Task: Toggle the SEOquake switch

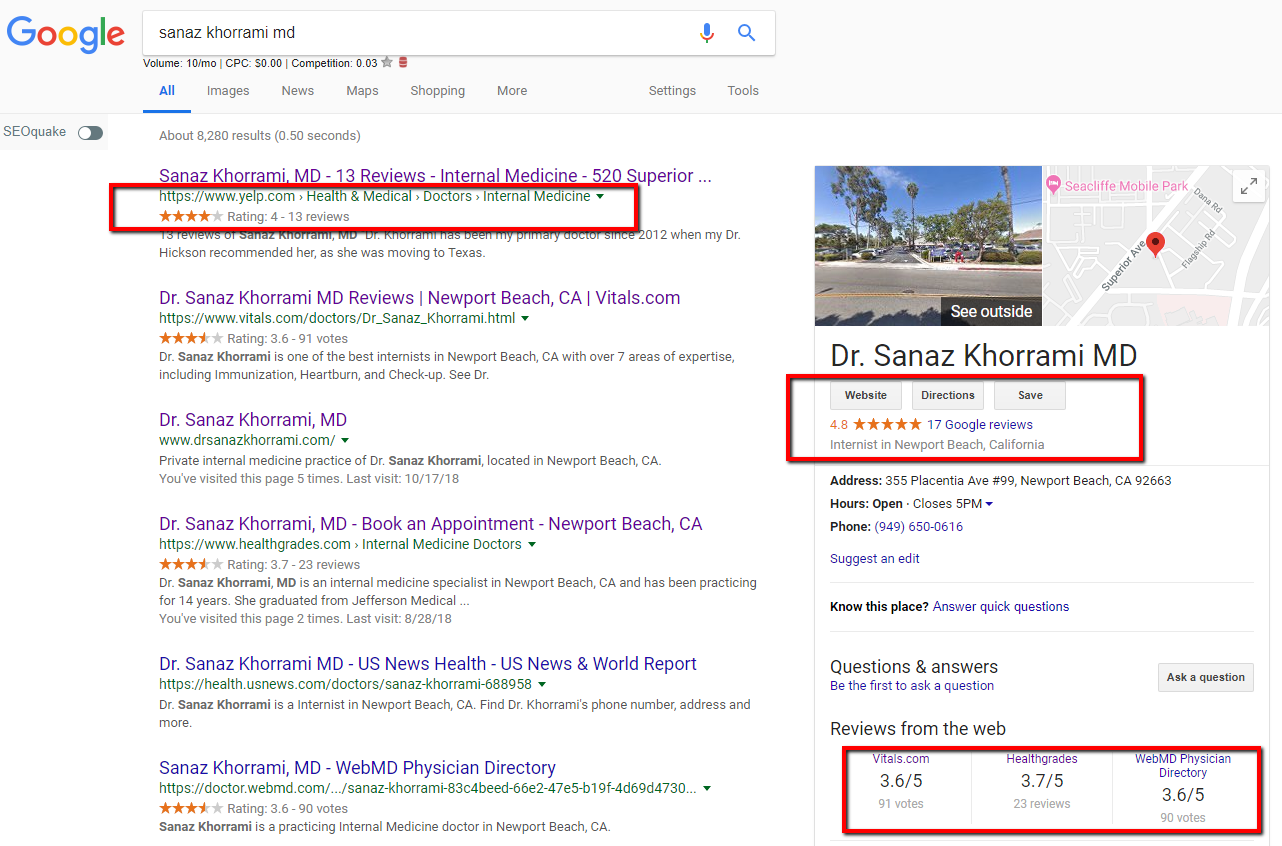Action: pyautogui.click(x=90, y=132)
